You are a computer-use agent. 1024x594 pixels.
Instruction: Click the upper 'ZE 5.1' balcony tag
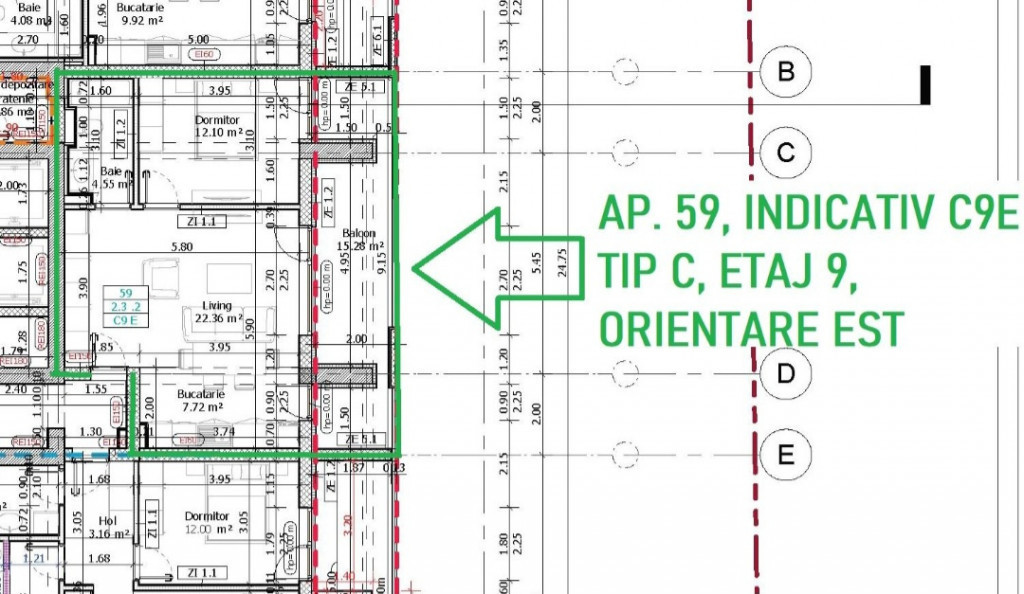coord(360,87)
